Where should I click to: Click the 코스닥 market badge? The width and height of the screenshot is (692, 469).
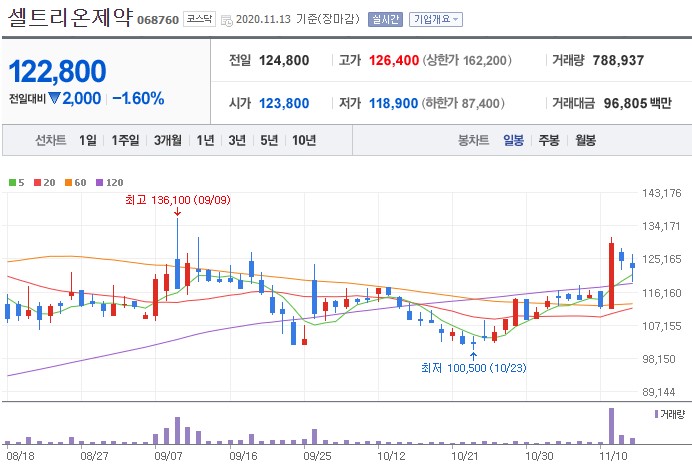199,19
